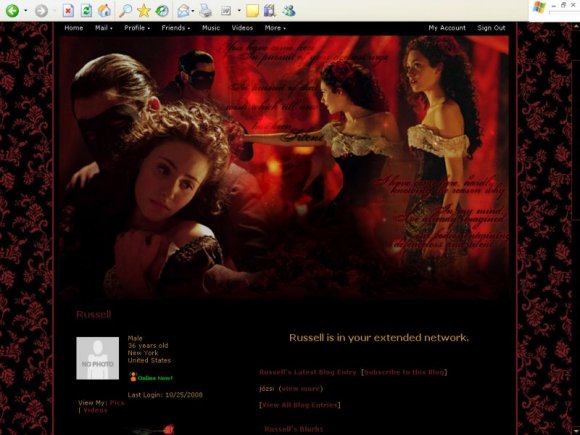
Task: Select Videos in the navigation bar
Action: pyautogui.click(x=242, y=28)
